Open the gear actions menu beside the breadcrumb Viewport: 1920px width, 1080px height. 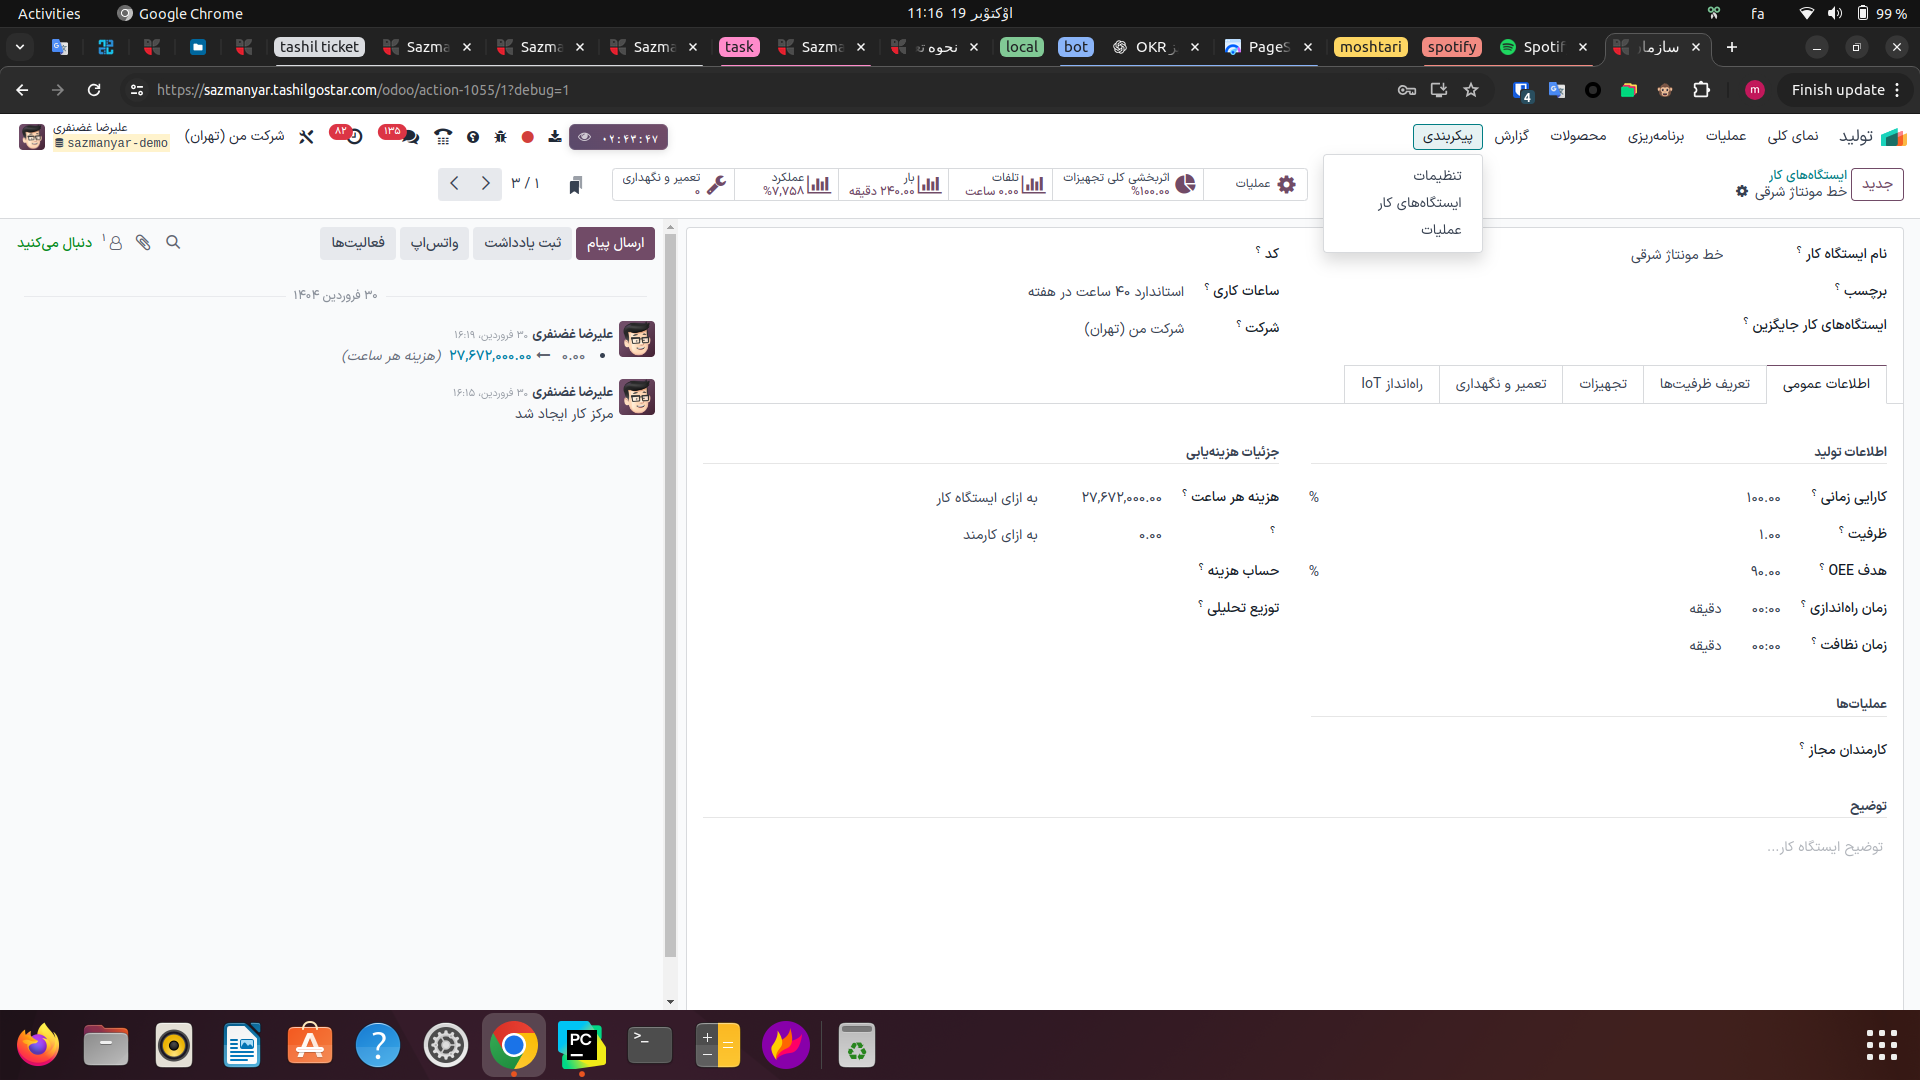point(1742,191)
